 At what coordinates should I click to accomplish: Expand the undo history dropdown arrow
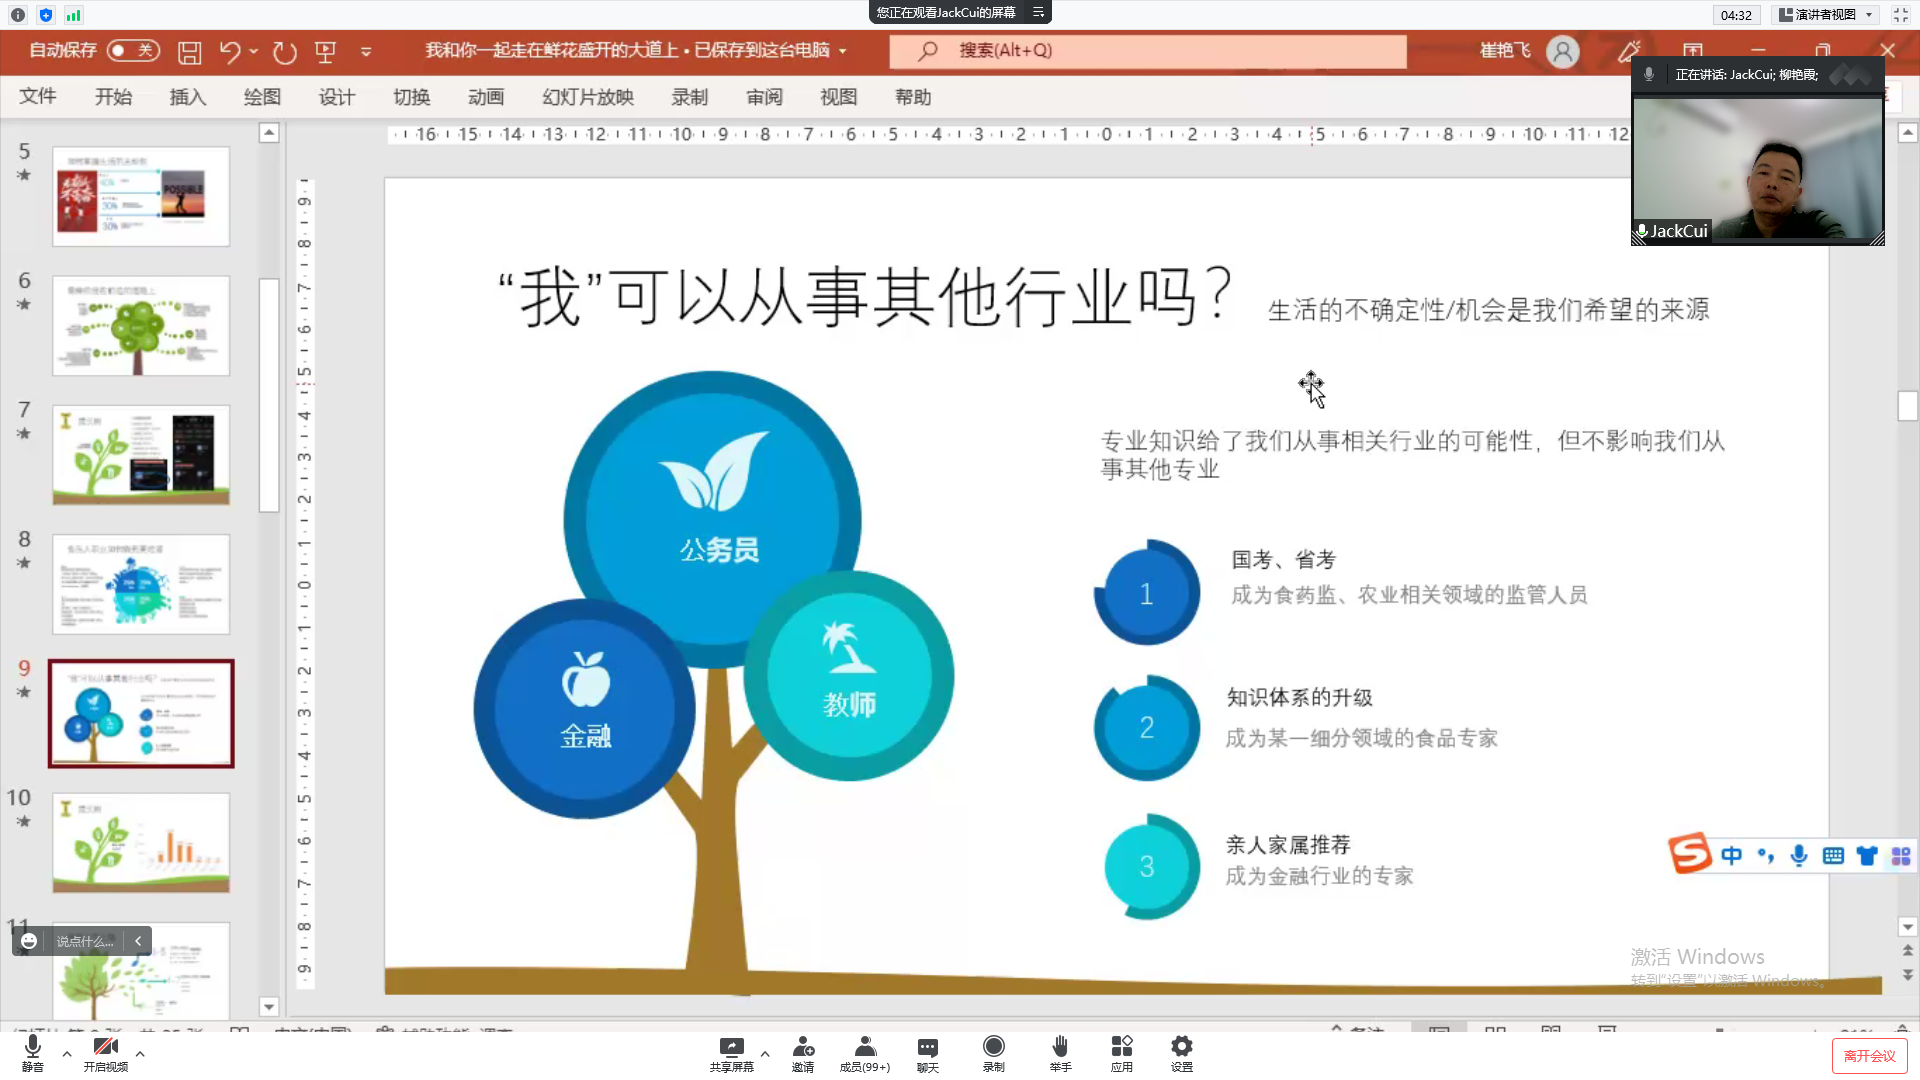[x=254, y=51]
